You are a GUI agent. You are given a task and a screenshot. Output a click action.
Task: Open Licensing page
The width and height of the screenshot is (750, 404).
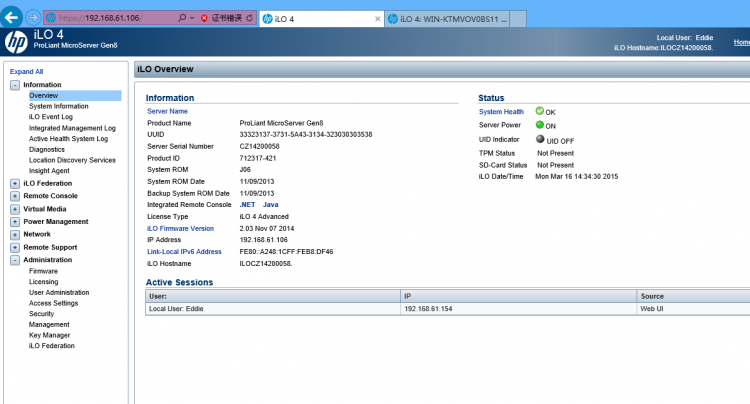coord(44,282)
